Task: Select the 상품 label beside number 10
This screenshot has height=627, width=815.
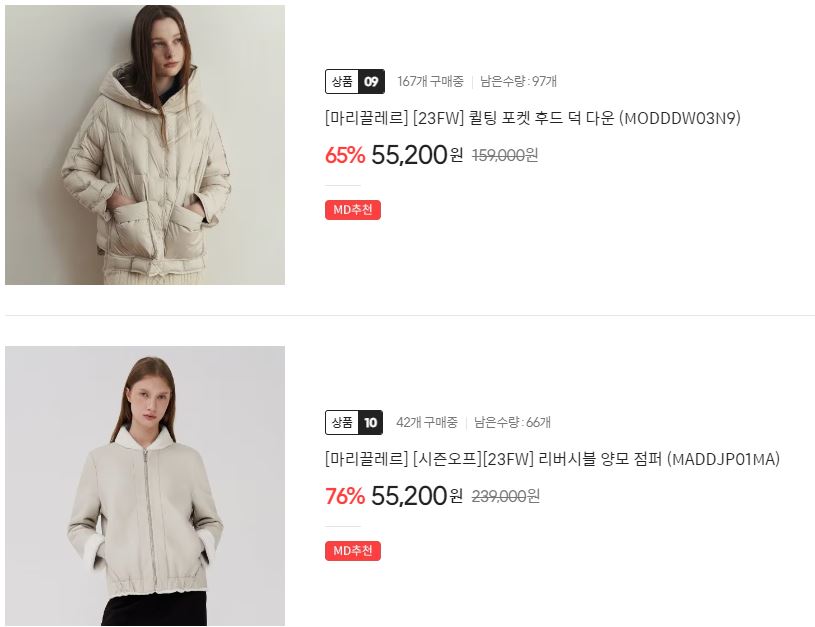Action: (342, 423)
